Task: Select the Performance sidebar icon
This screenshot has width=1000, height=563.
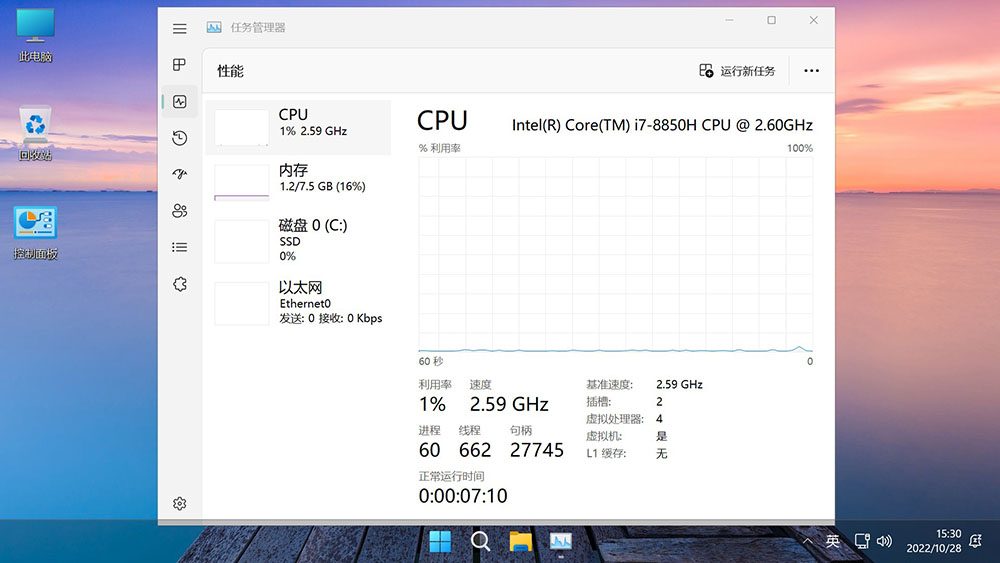Action: pyautogui.click(x=180, y=101)
